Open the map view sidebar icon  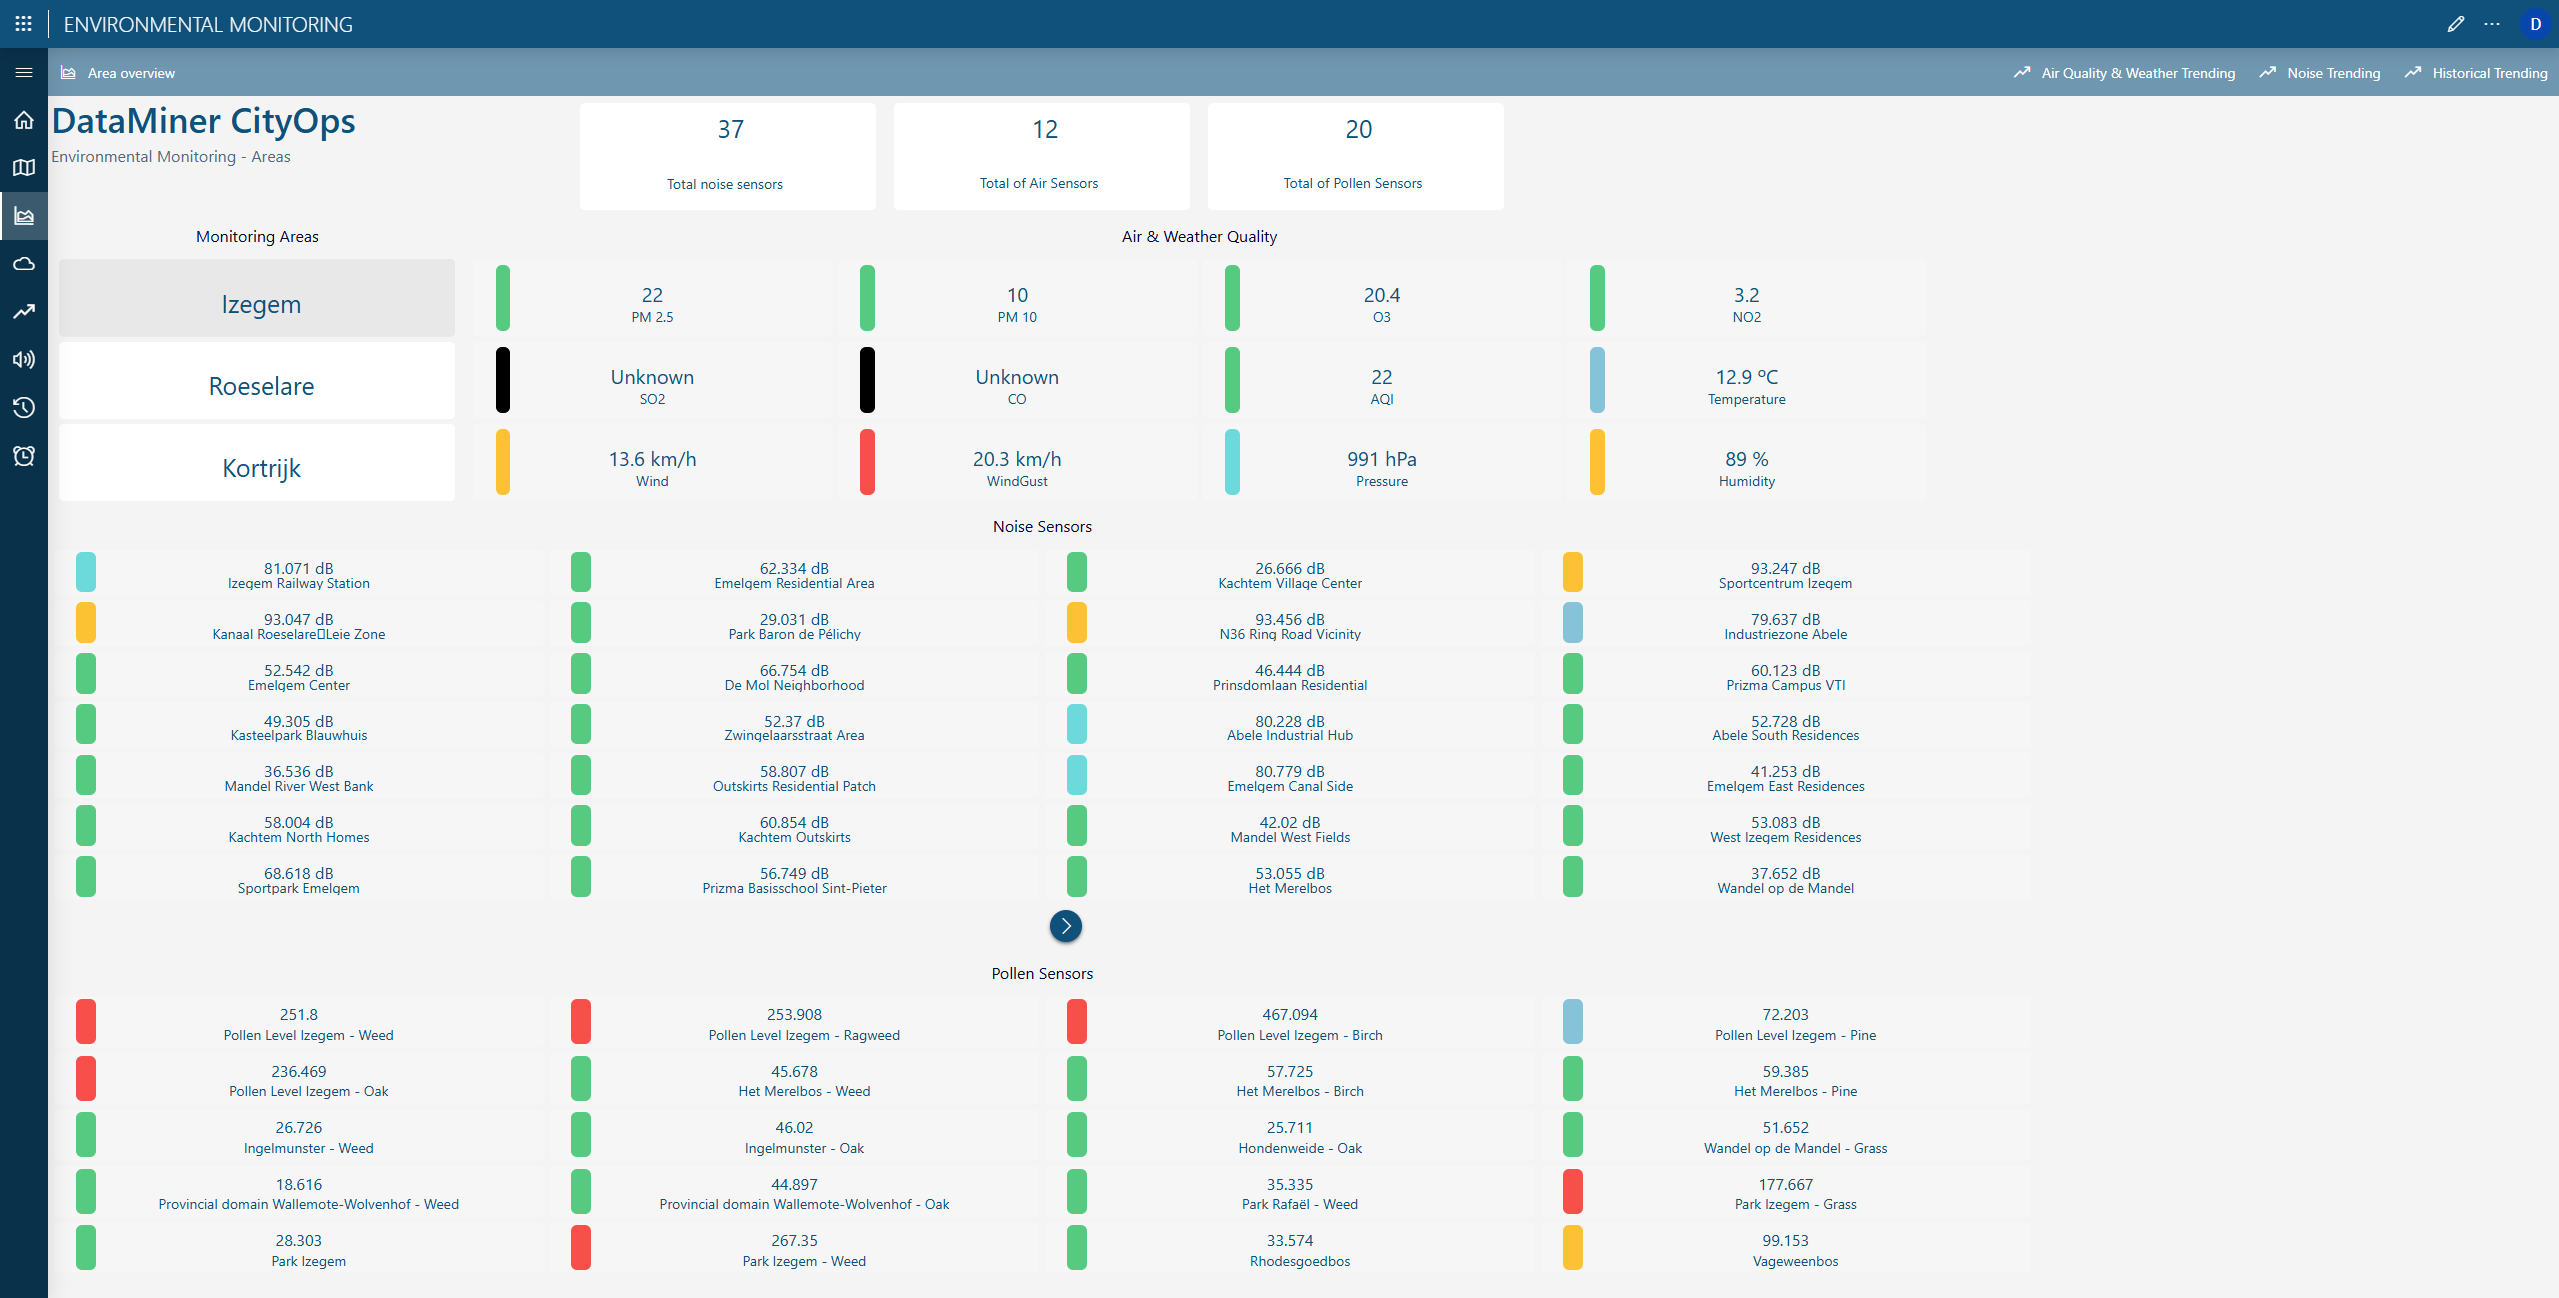pos(24,168)
